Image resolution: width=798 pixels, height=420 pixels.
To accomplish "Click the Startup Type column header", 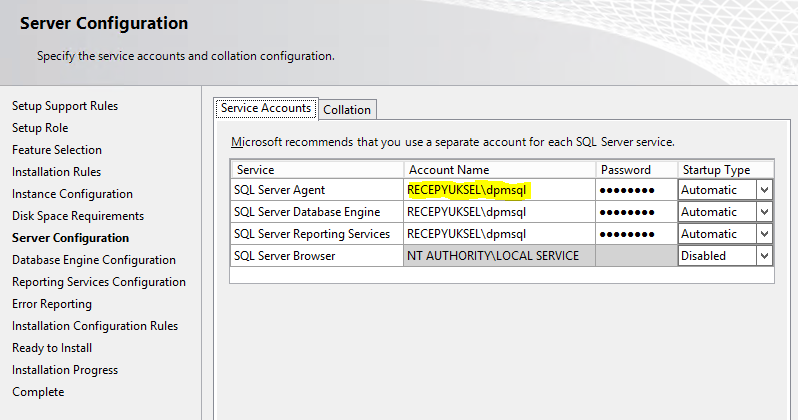I will coord(726,170).
